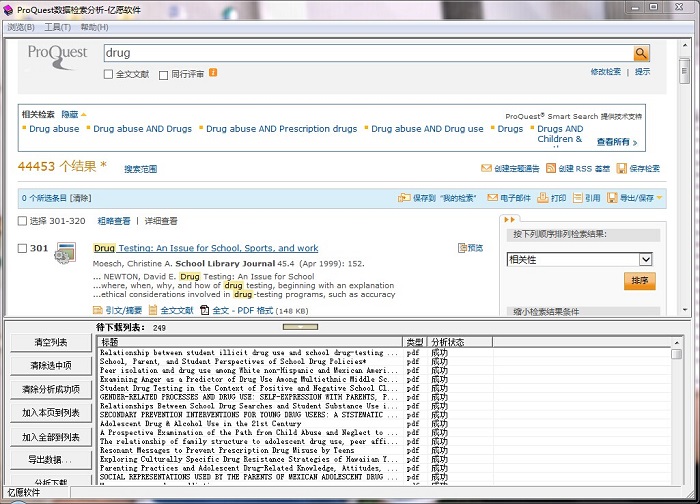Click the 分析状态 column header
The image size is (700, 504).
pyautogui.click(x=460, y=342)
